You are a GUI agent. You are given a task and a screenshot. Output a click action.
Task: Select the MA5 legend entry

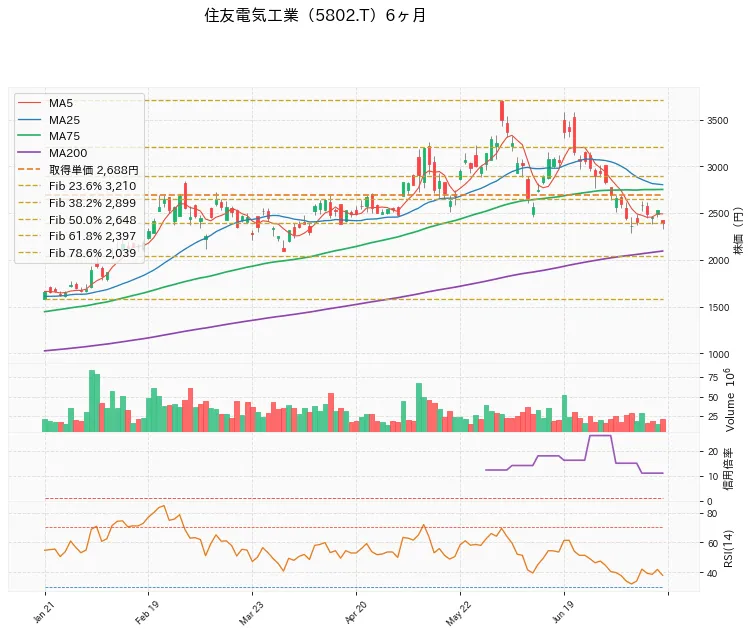click(x=45, y=103)
